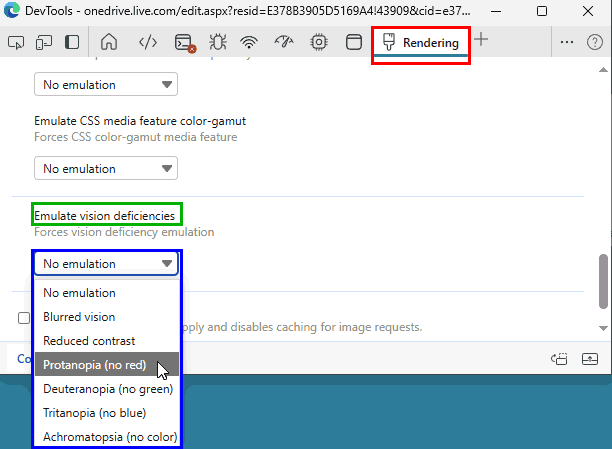
Task: Select Protanopia (no red) option
Action: point(95,365)
